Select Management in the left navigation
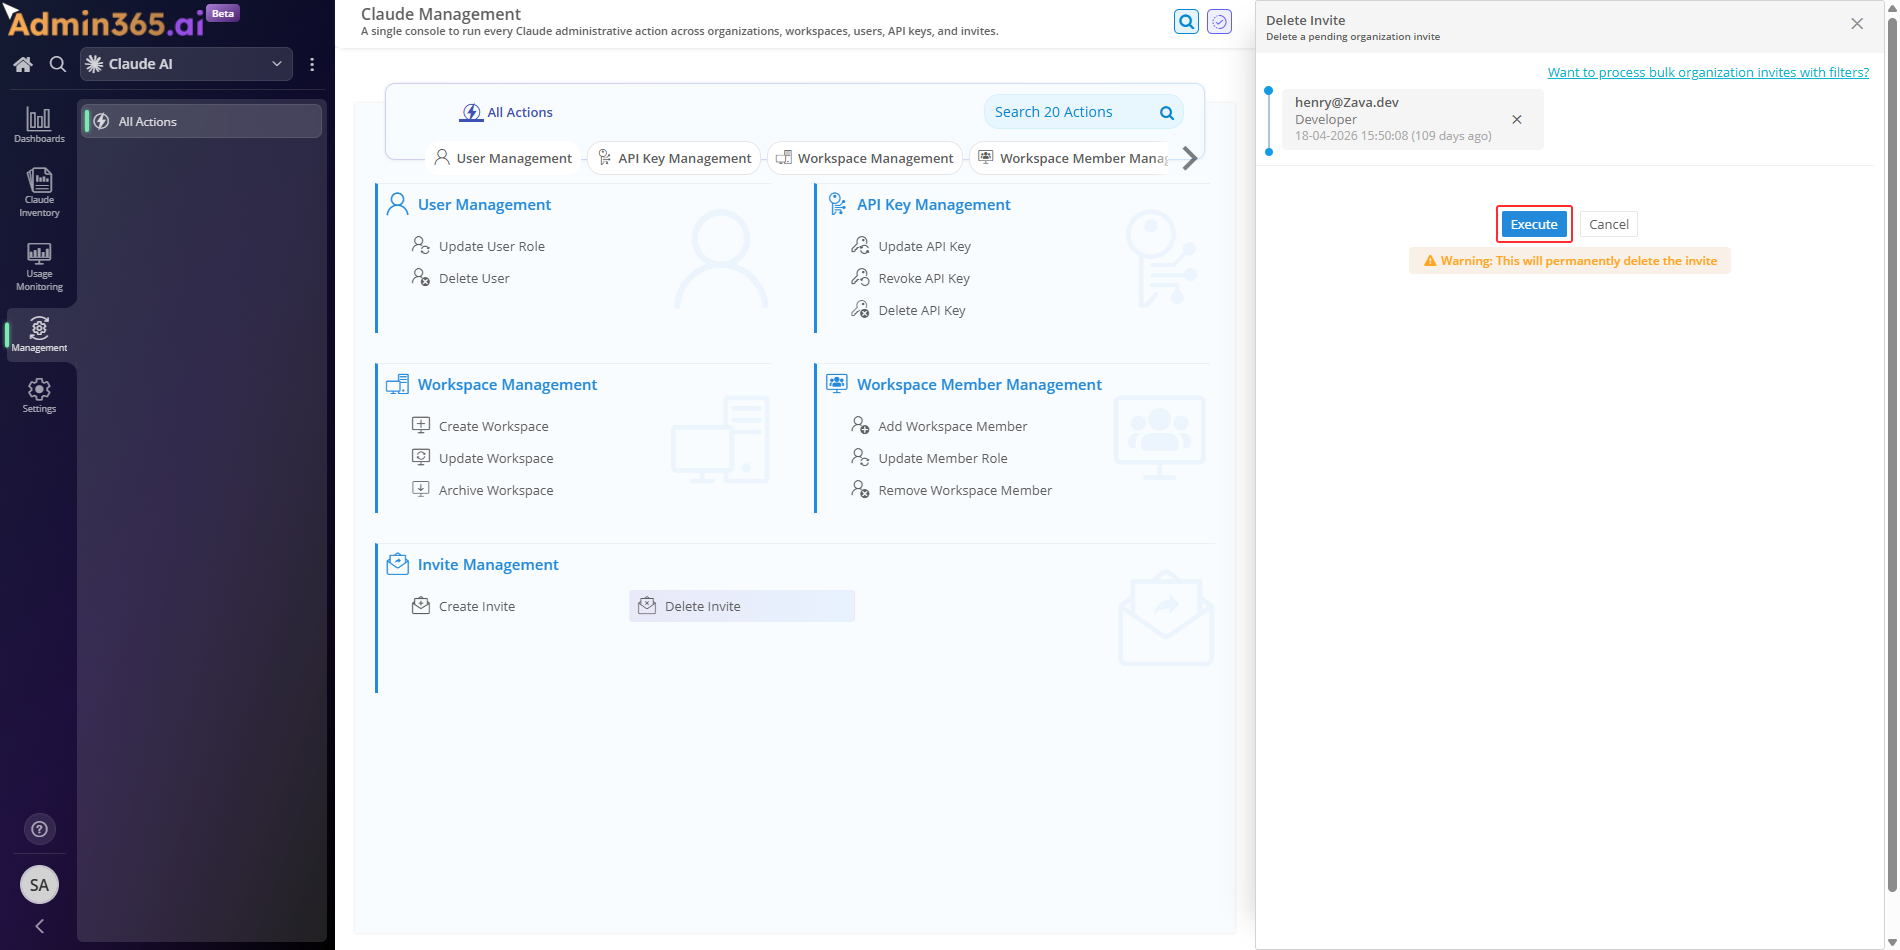 39,334
